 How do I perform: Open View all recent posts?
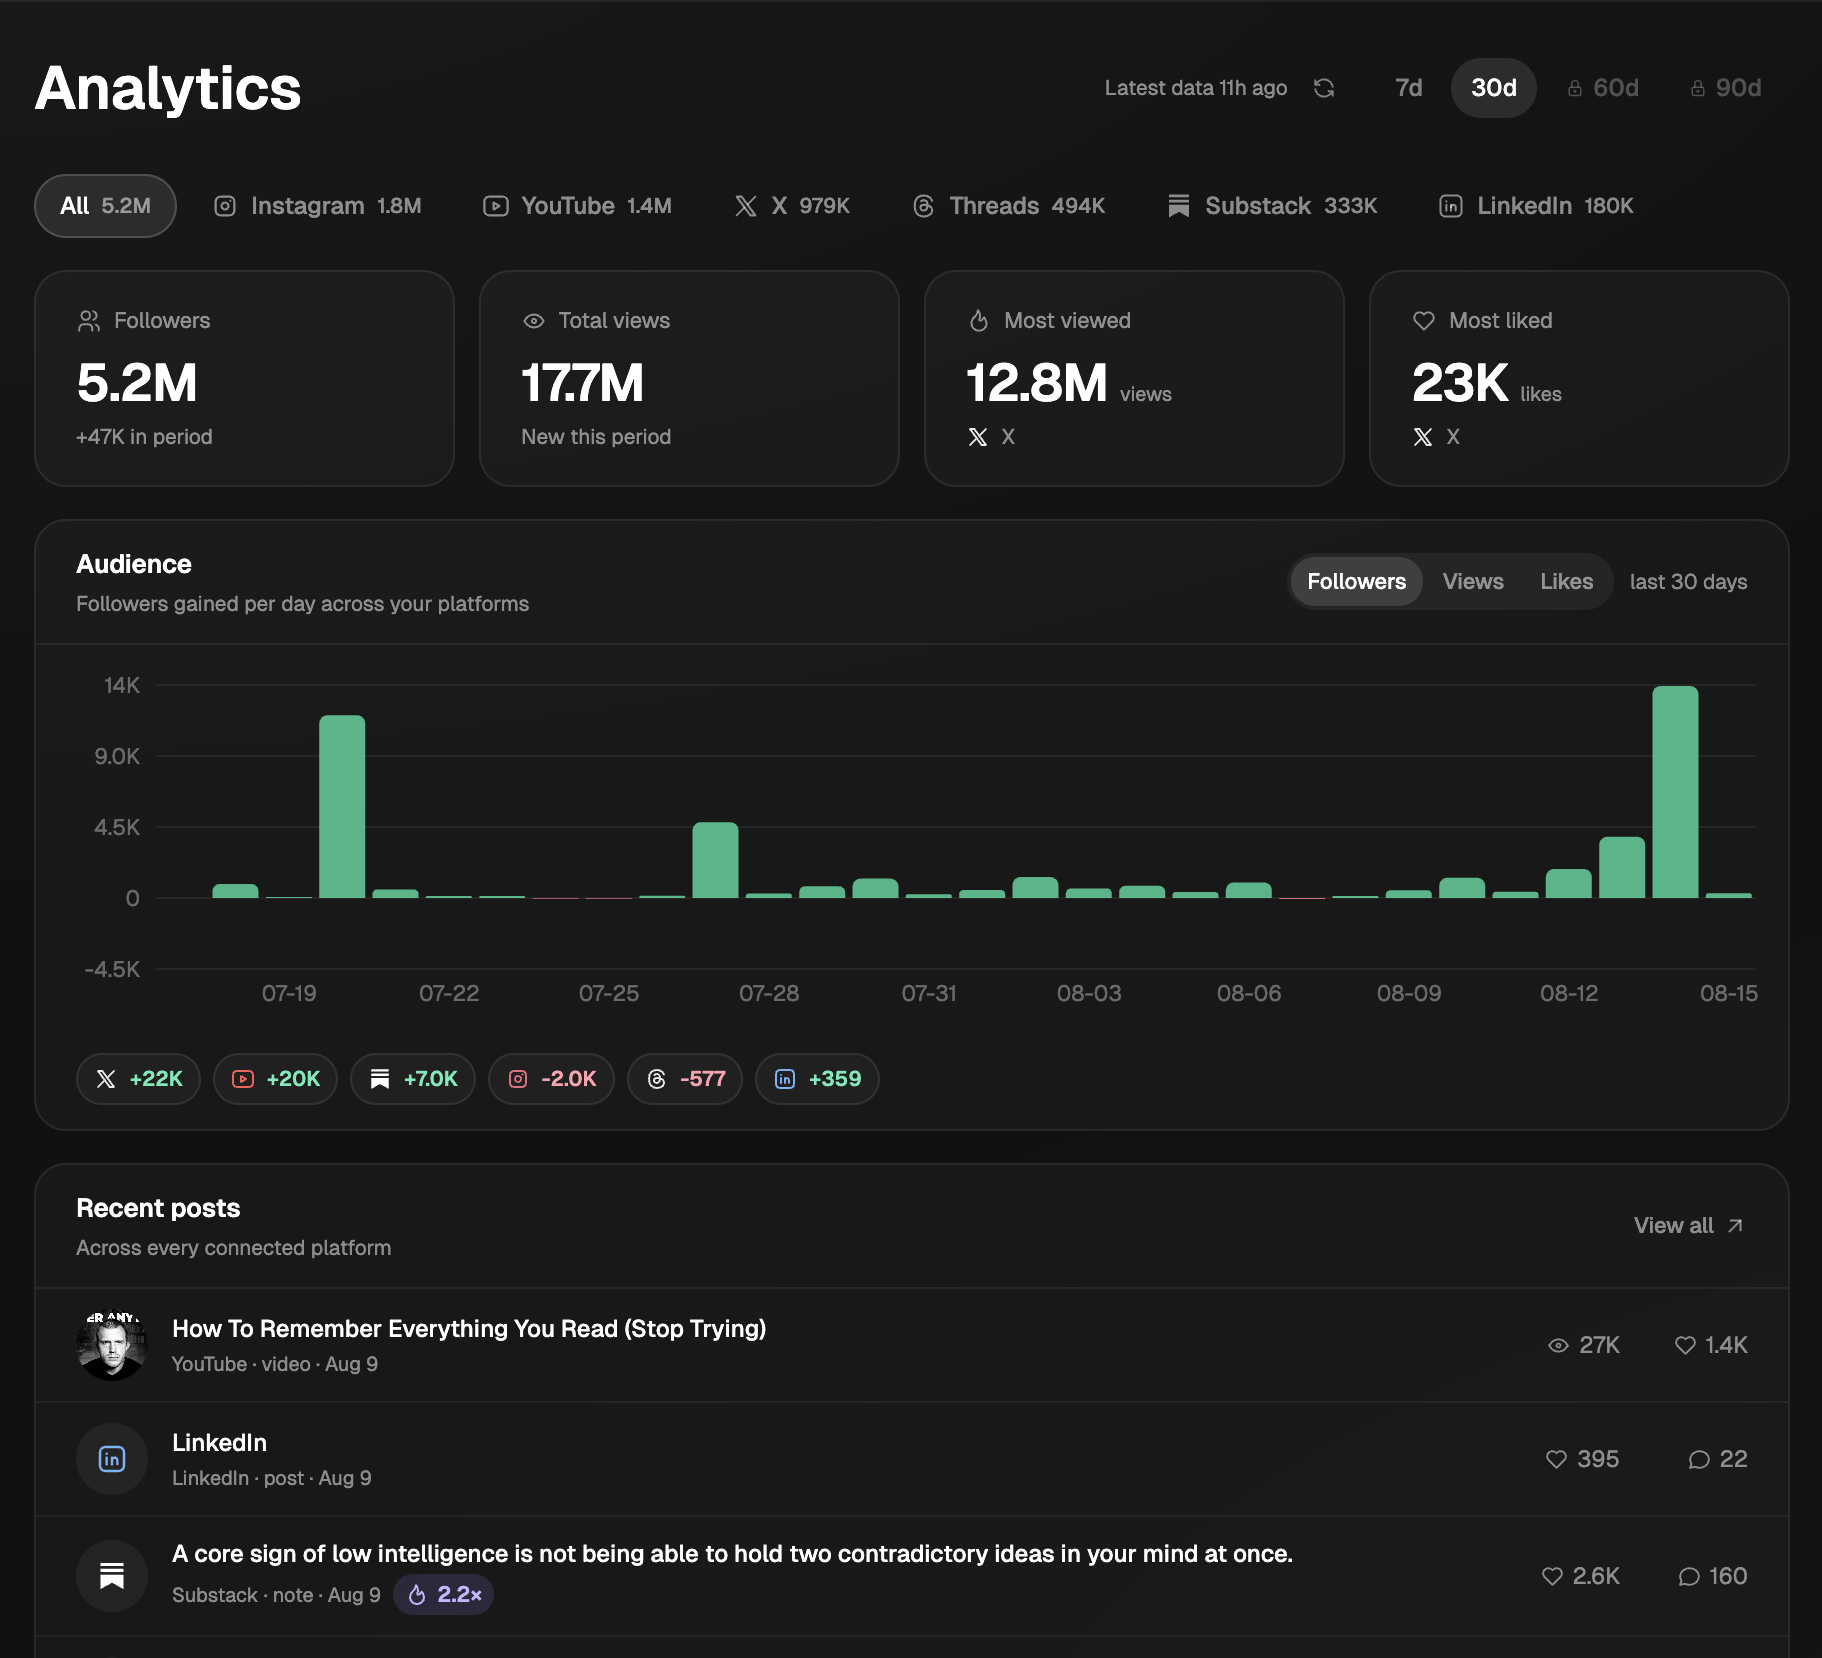click(1689, 1226)
